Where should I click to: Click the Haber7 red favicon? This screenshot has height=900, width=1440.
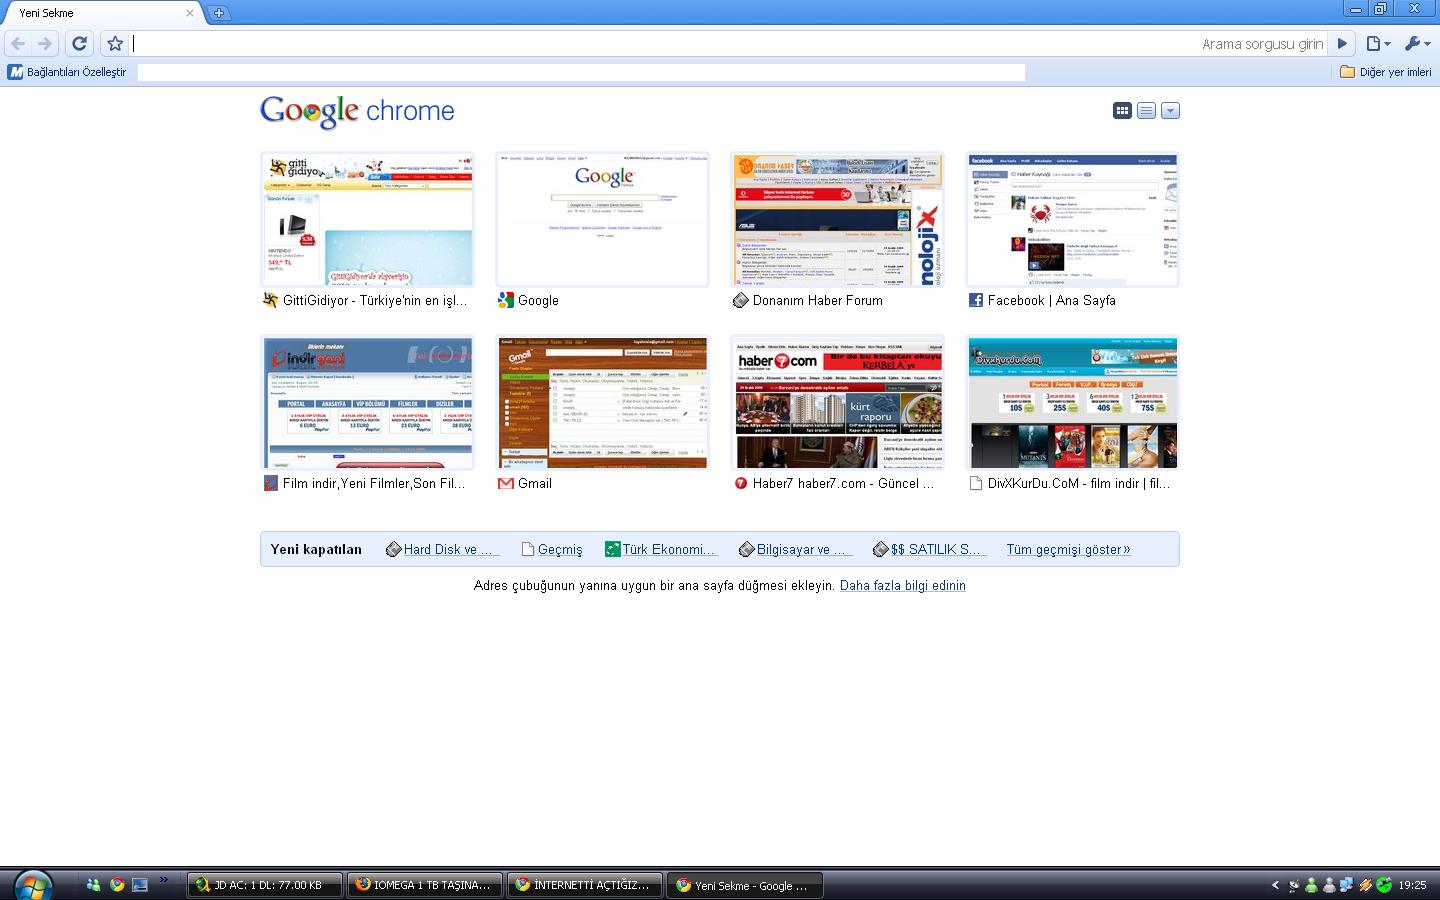740,483
